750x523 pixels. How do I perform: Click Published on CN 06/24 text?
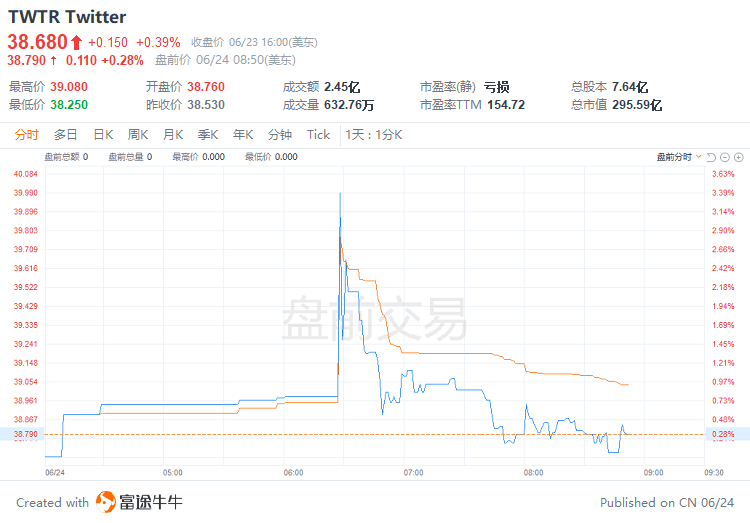tap(667, 502)
